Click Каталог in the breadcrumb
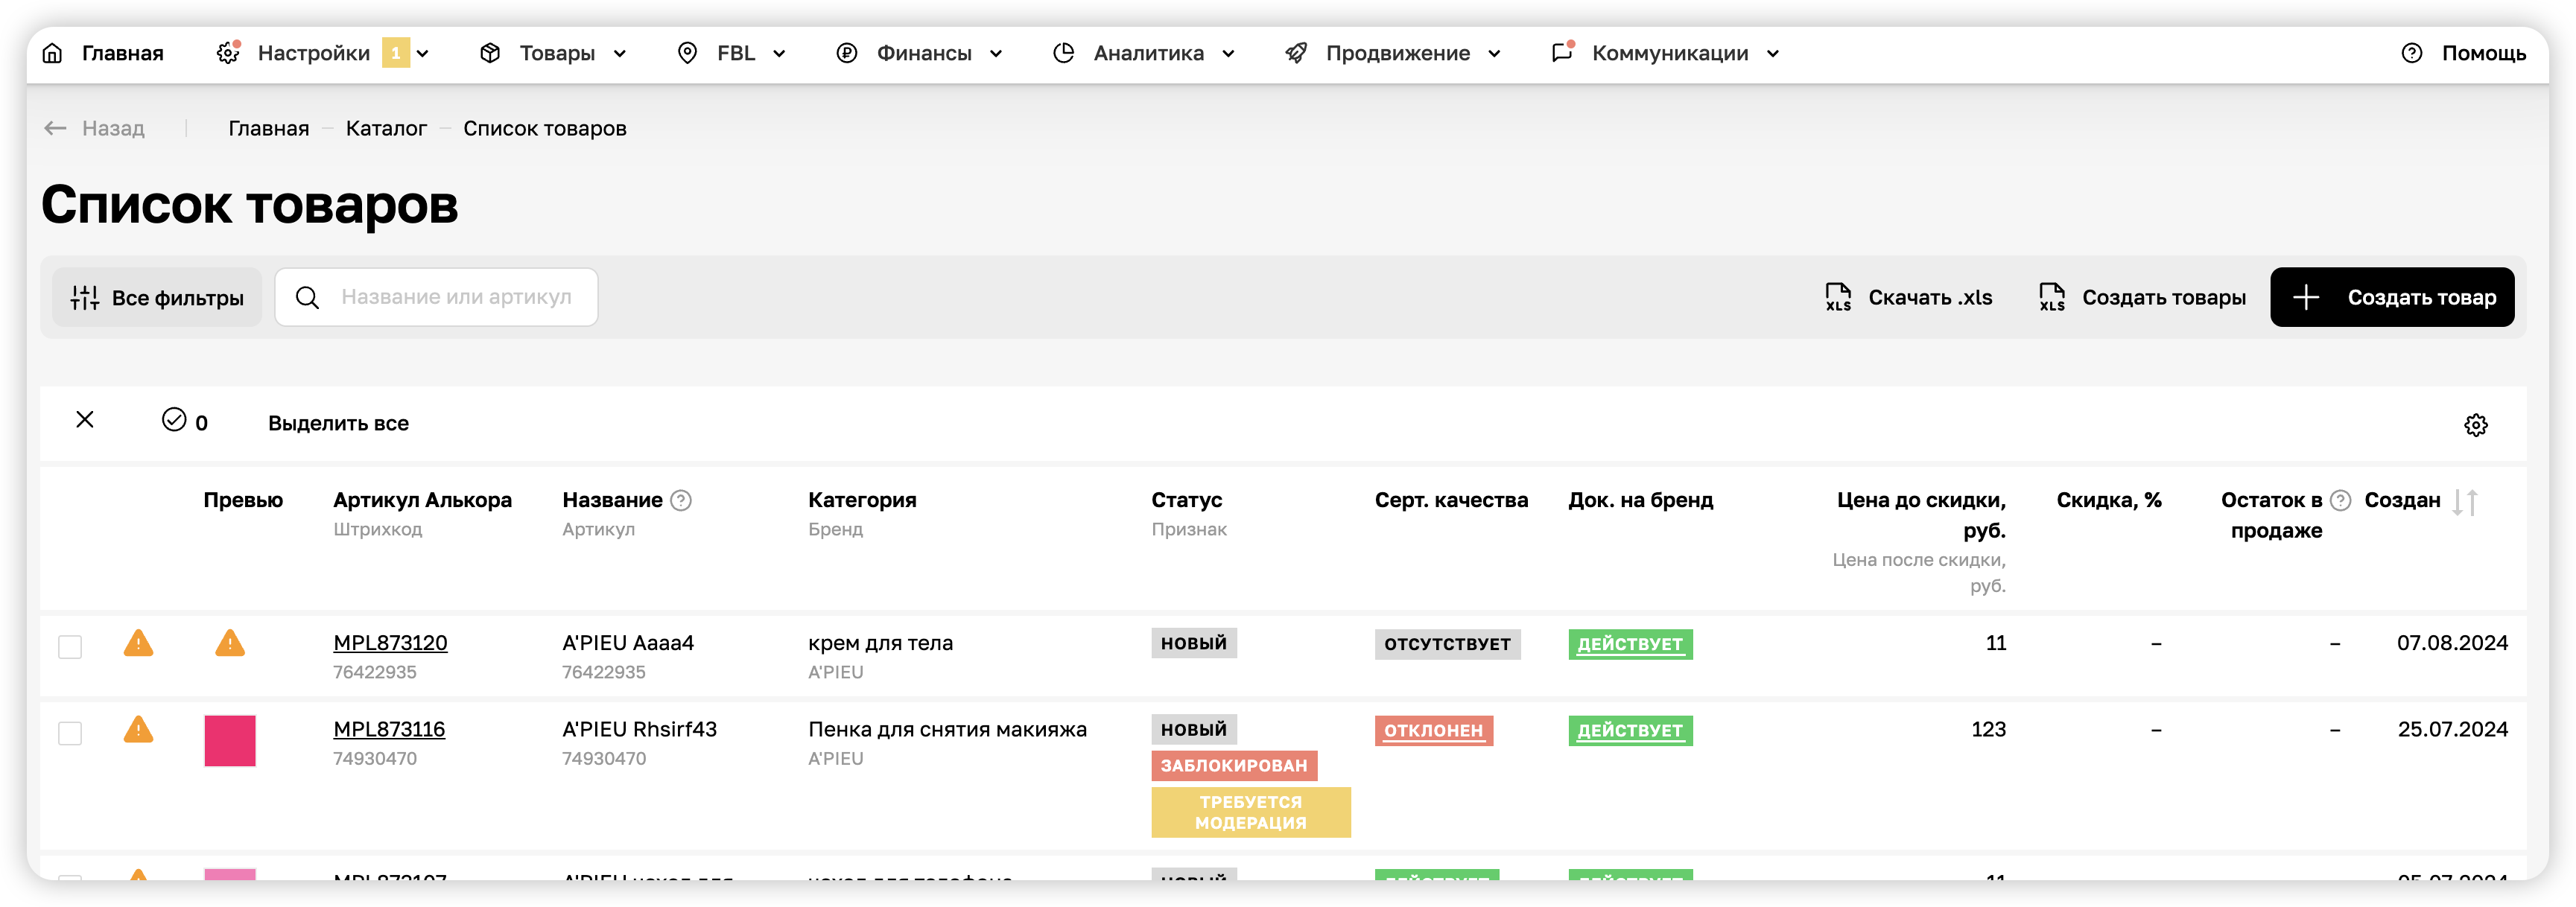Image resolution: width=2576 pixels, height=907 pixels. 386,128
